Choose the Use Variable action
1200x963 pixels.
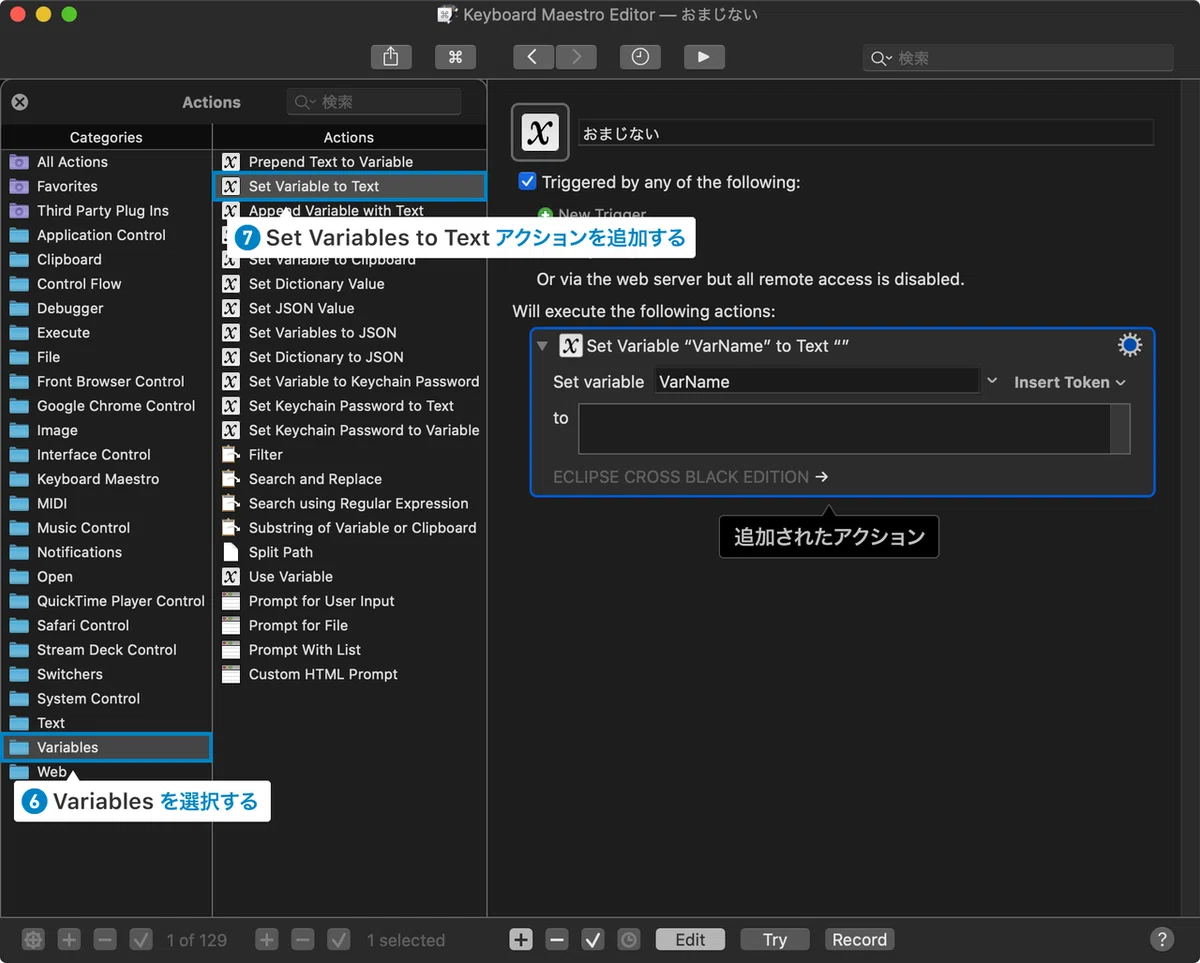(350, 577)
